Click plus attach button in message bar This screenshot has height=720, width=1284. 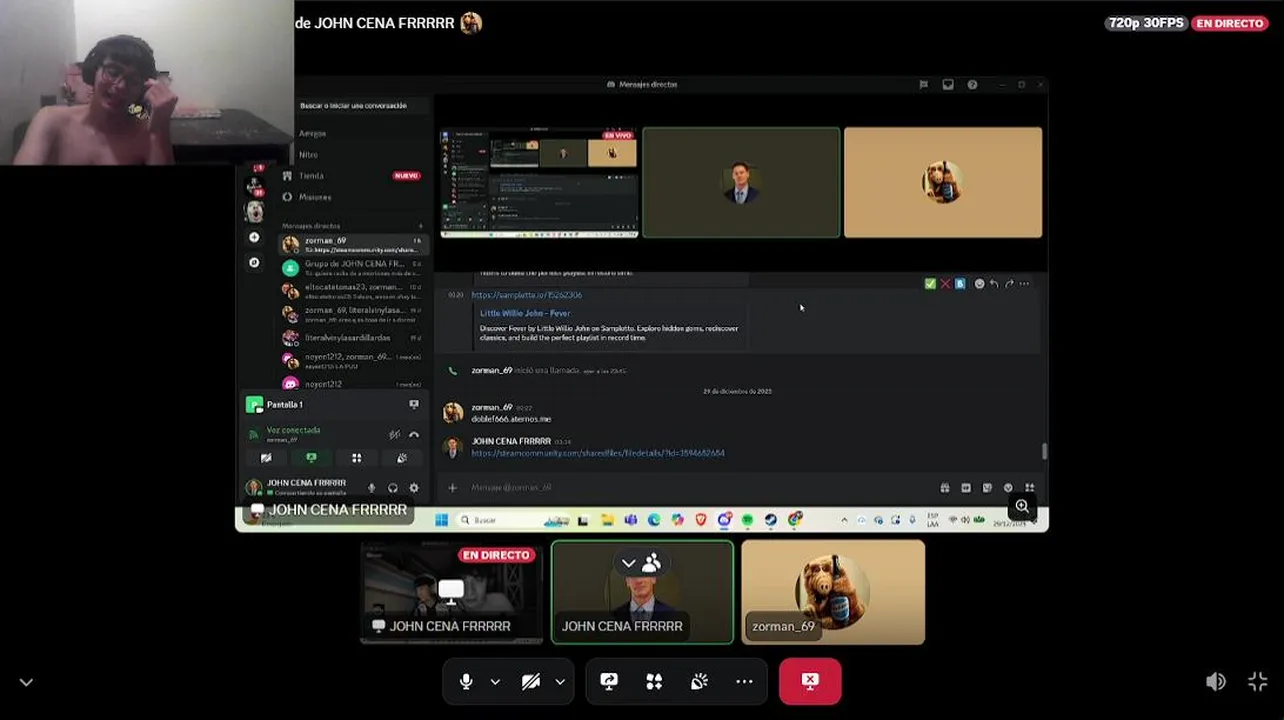(x=452, y=488)
